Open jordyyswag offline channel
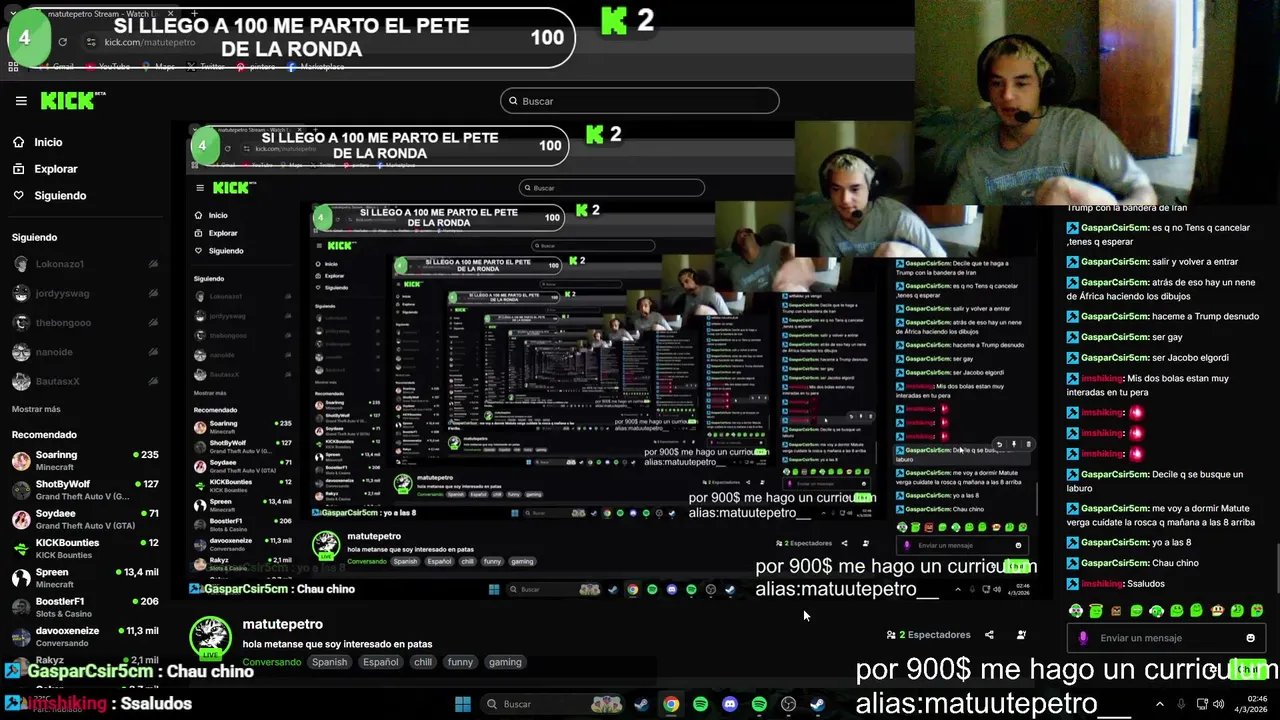Image resolution: width=1280 pixels, height=720 pixels. tap(86, 293)
